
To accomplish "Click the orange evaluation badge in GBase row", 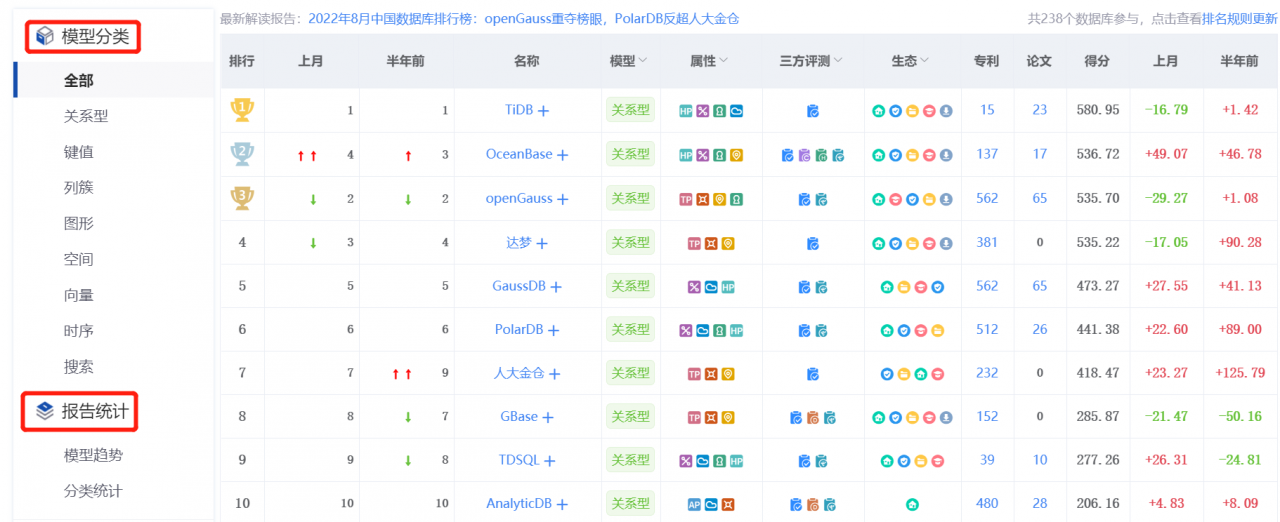I will click(x=812, y=418).
